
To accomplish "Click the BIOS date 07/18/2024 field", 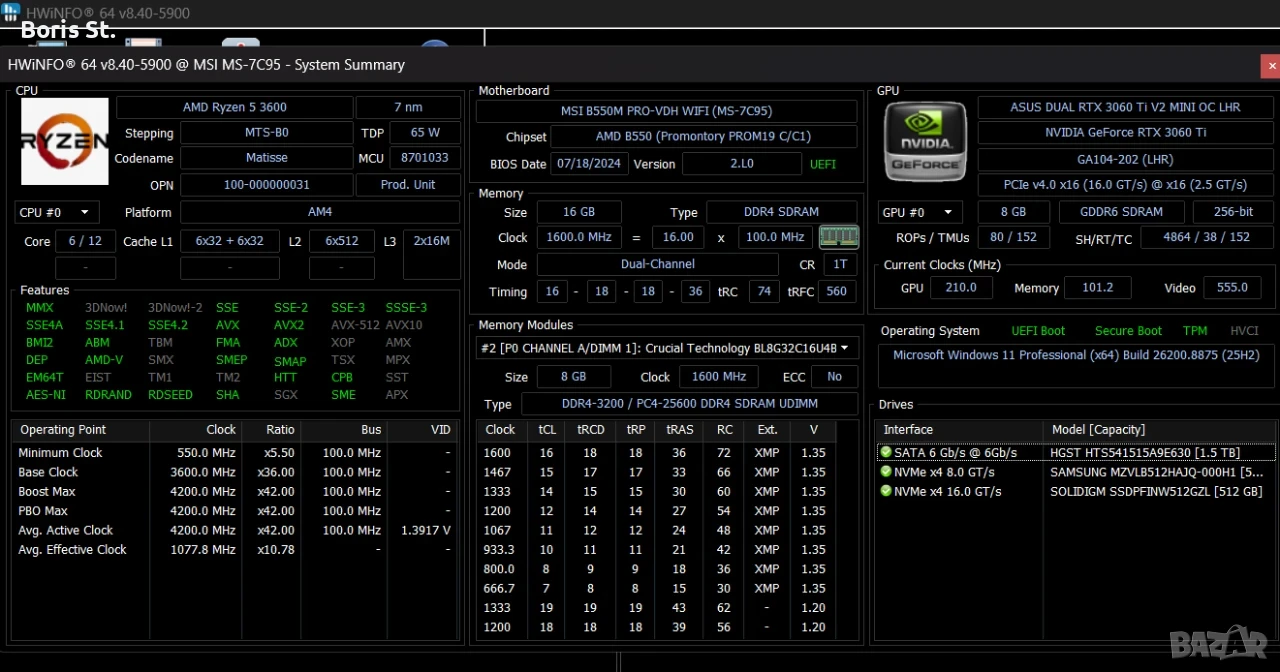I will pos(587,163).
